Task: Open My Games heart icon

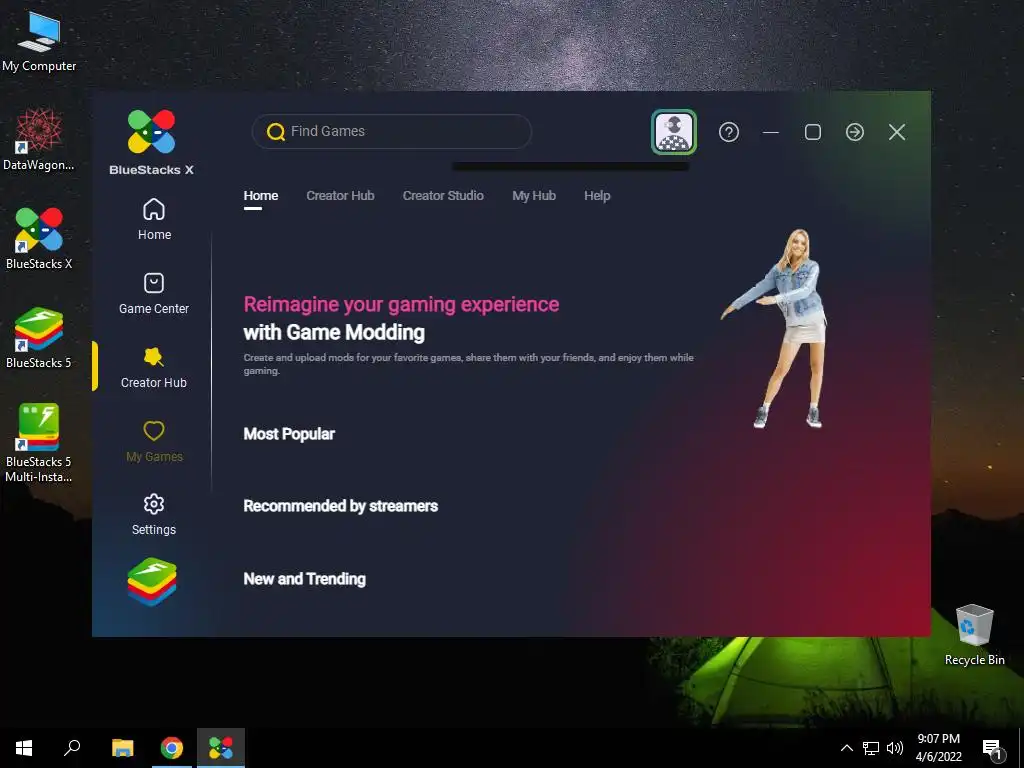Action: tap(154, 431)
